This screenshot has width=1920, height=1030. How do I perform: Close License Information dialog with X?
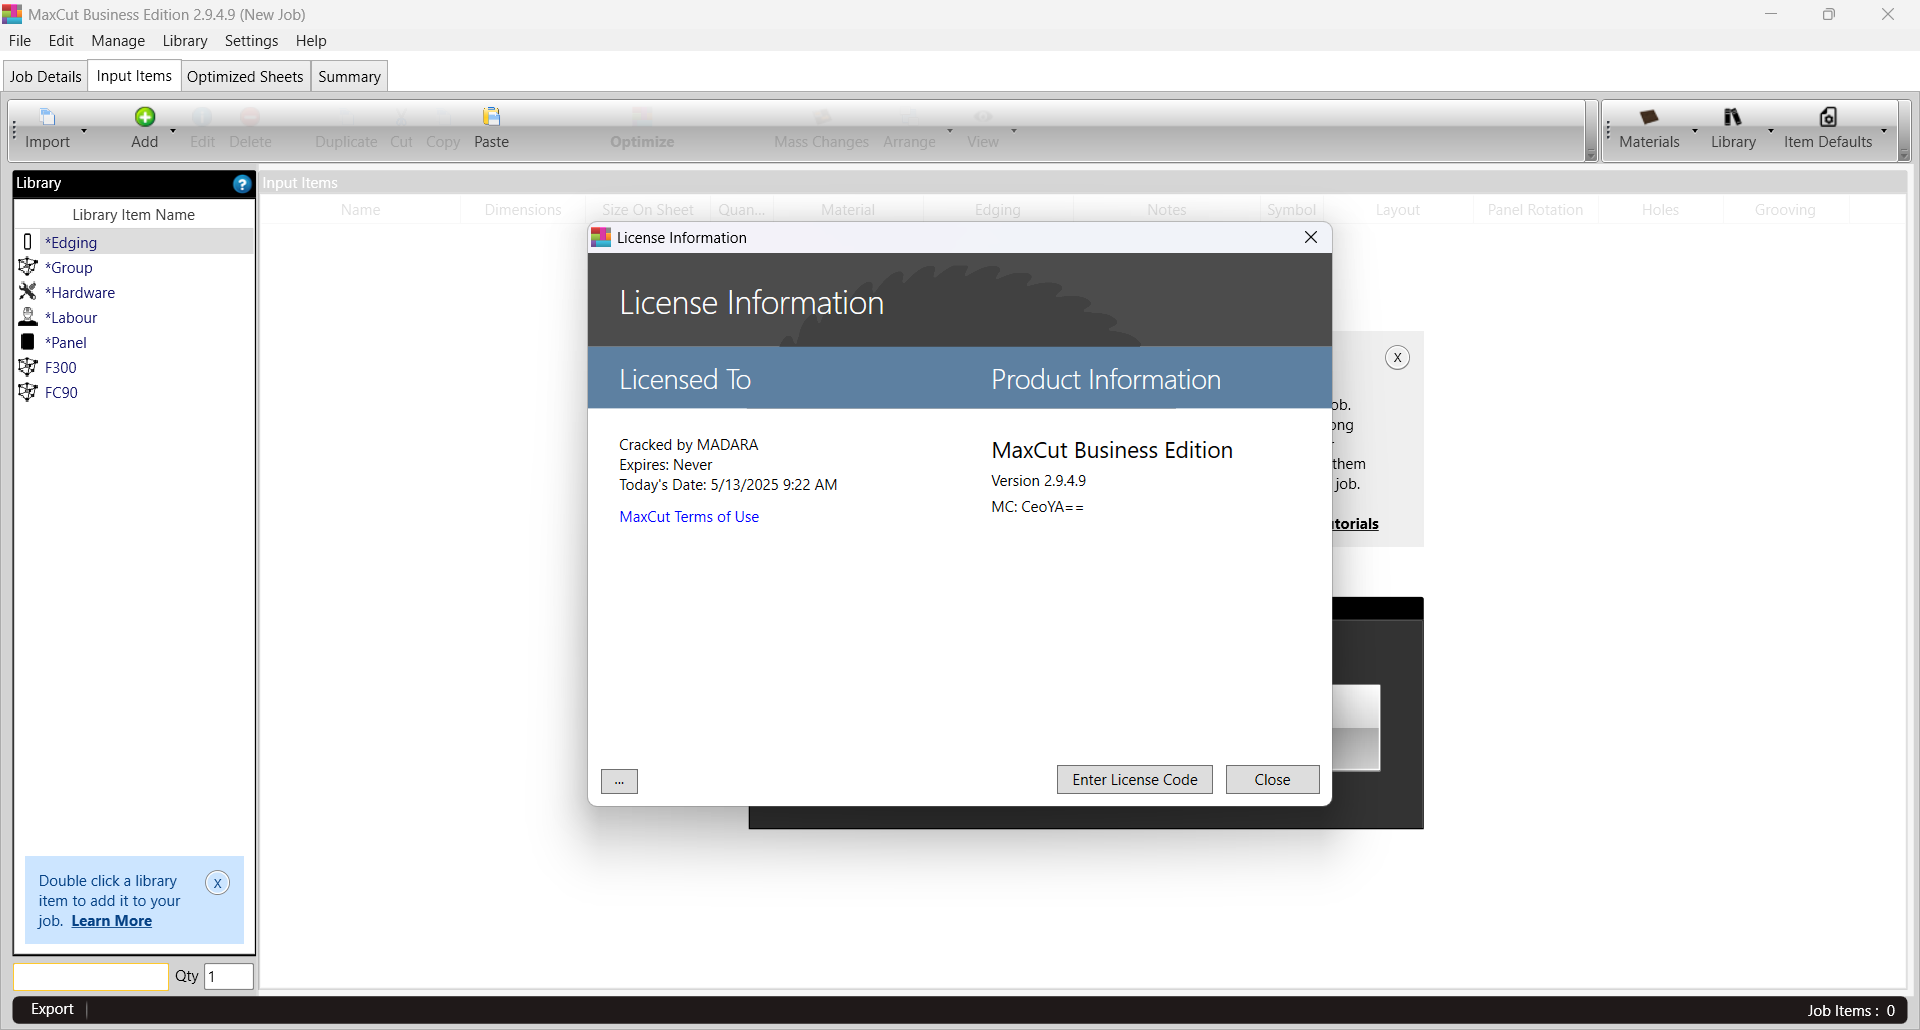pos(1311,237)
